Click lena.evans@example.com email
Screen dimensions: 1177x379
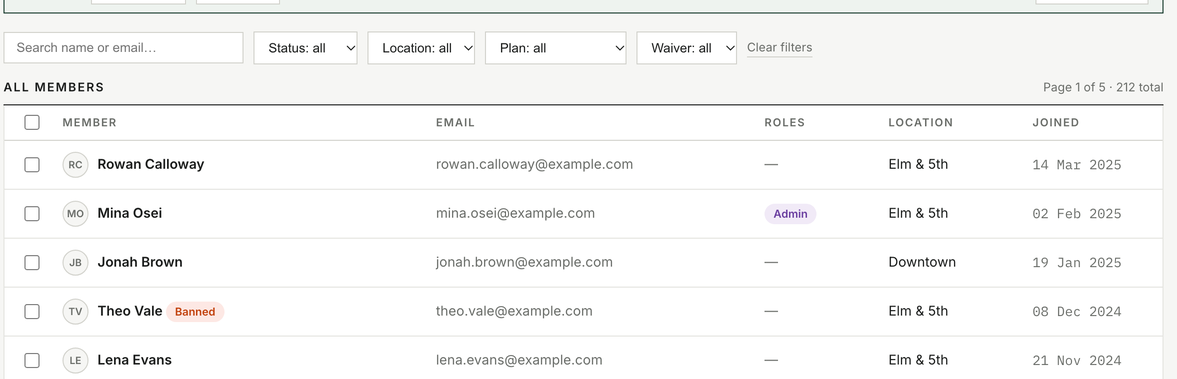[519, 360]
